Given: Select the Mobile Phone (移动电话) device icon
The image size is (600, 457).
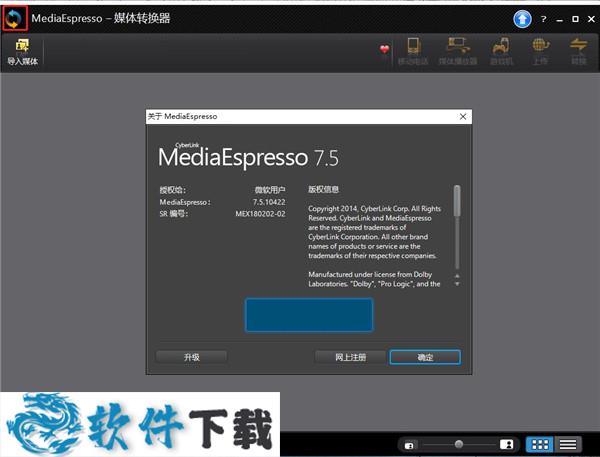Looking at the screenshot, I should click(x=413, y=51).
